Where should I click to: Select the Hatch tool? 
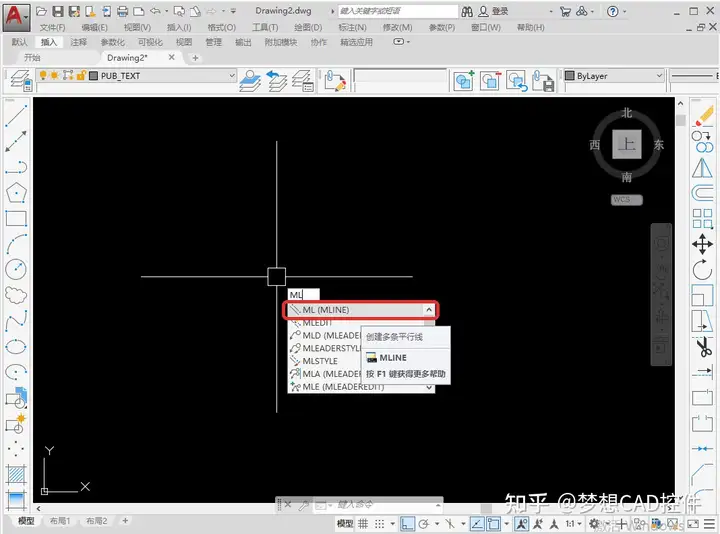click(x=16, y=474)
